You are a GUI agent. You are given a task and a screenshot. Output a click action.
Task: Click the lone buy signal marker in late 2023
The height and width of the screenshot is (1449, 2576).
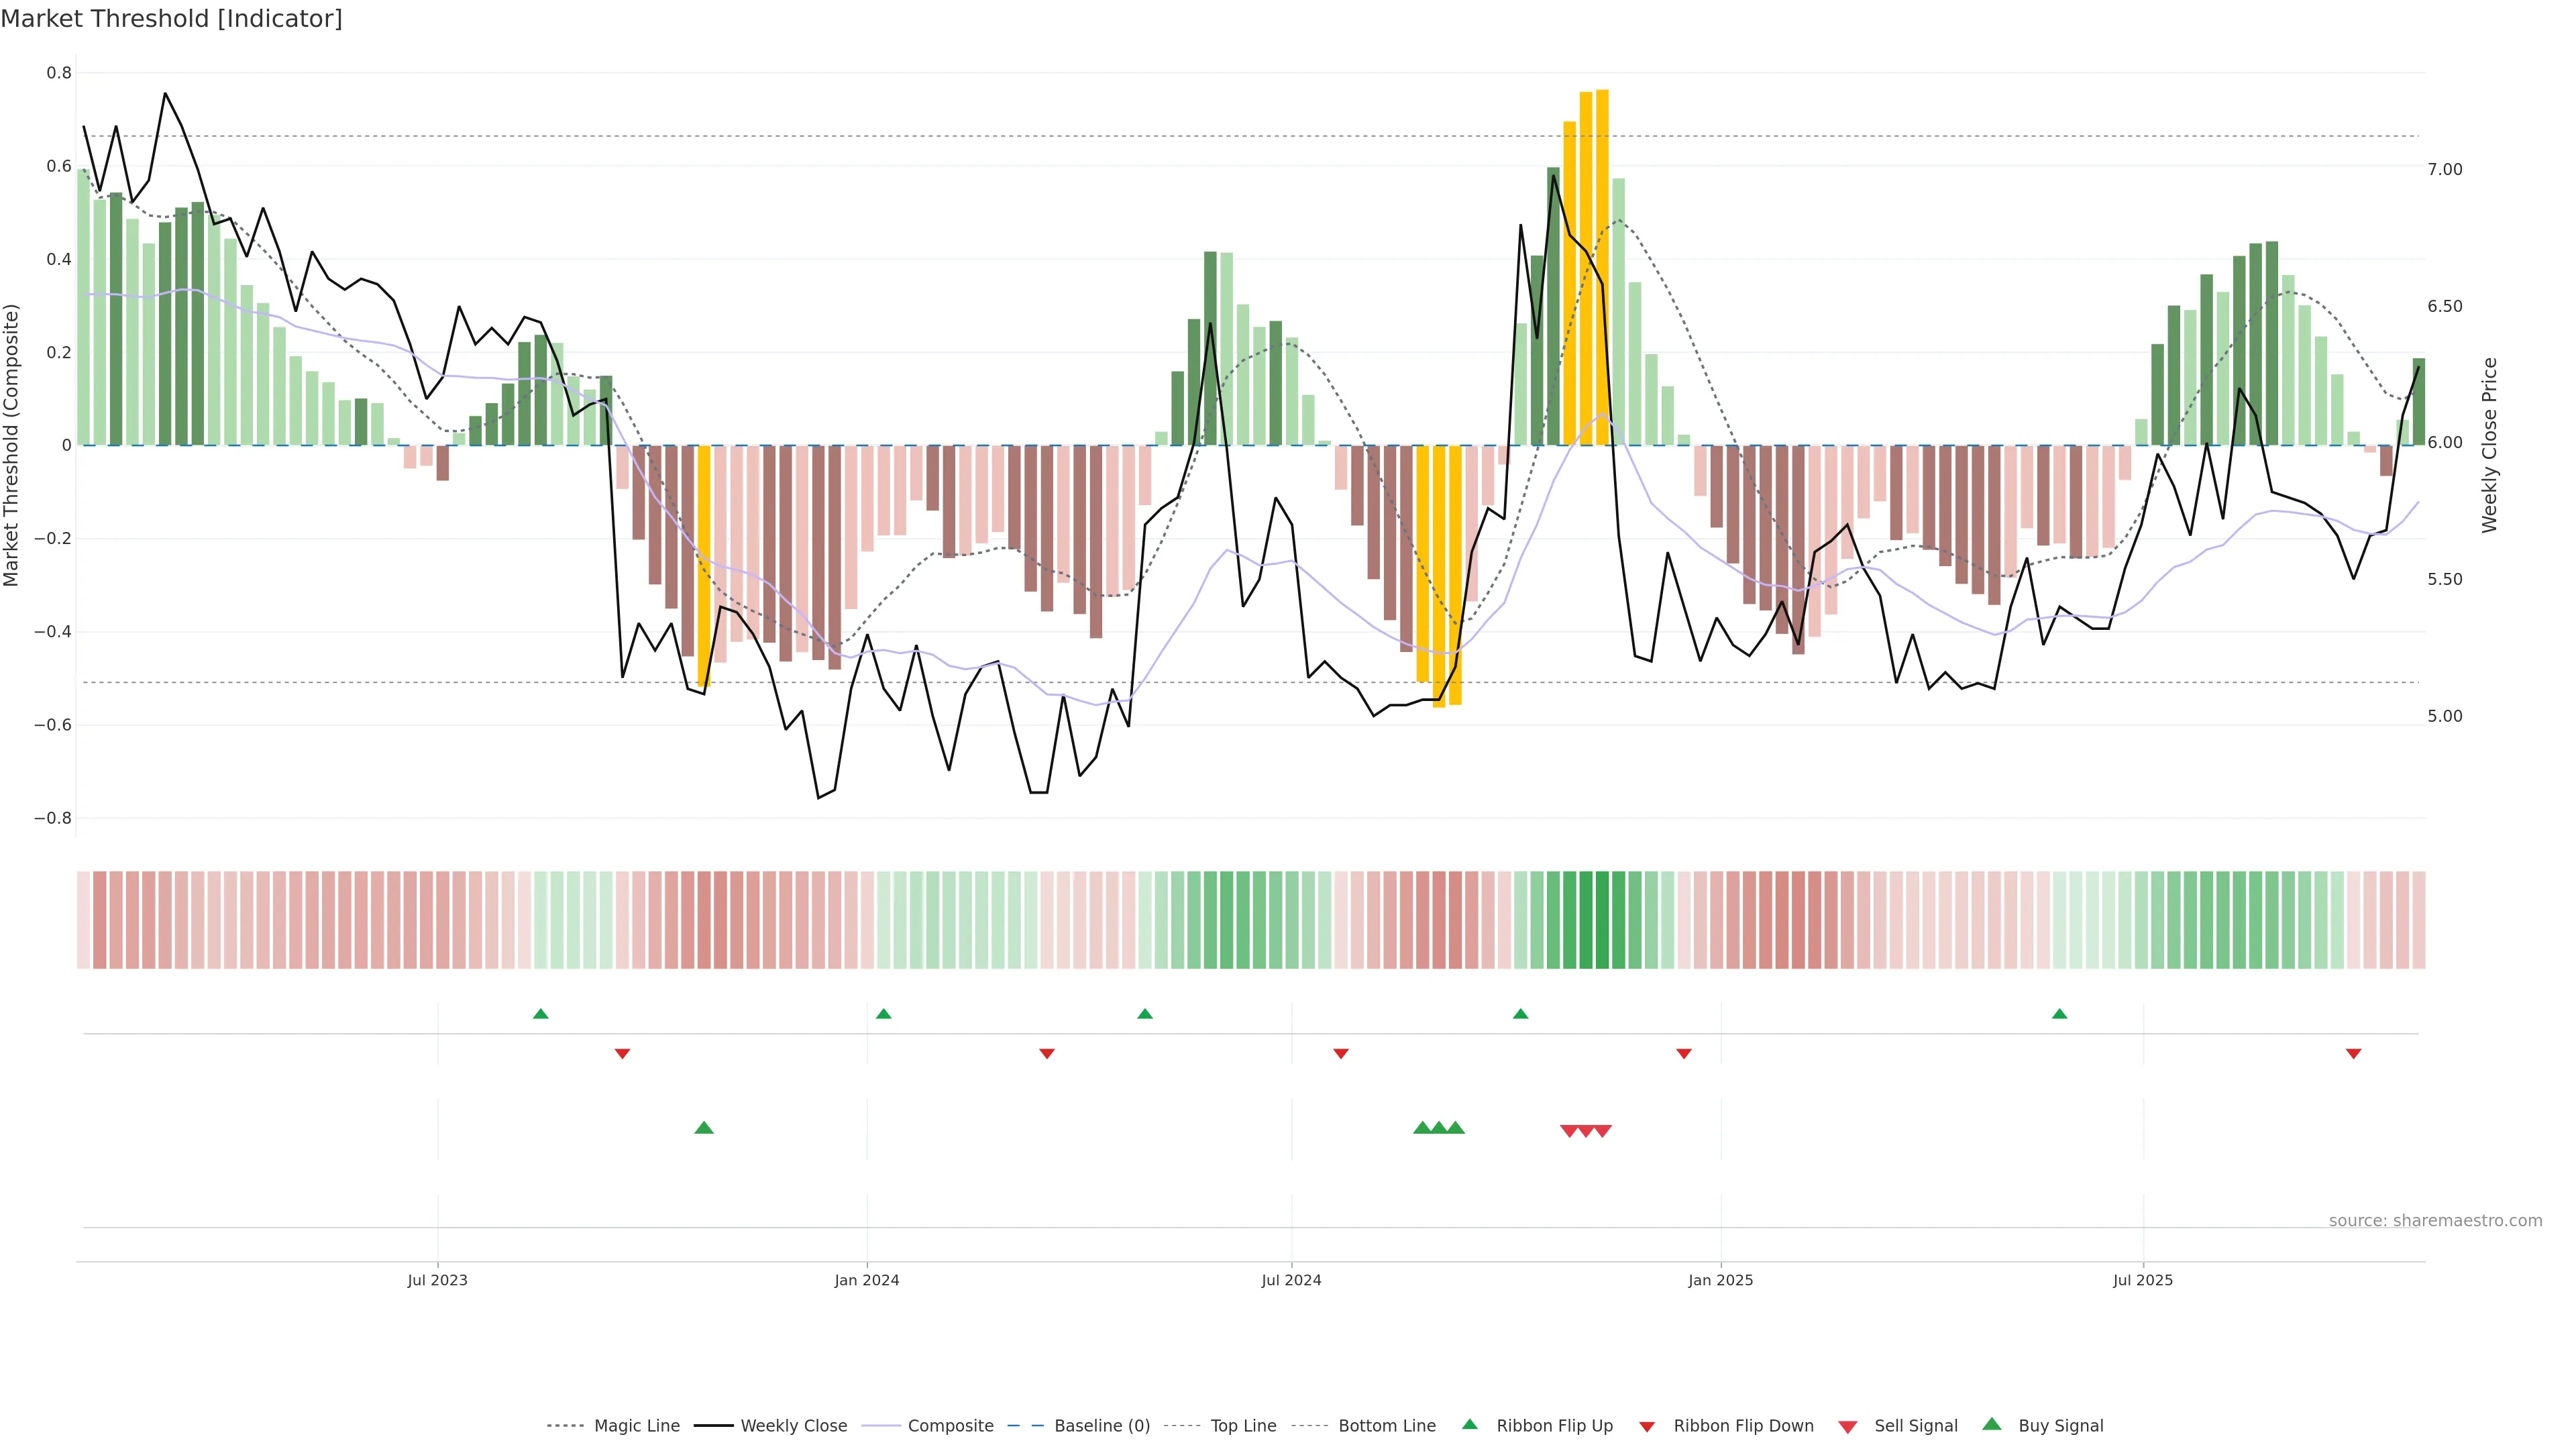tap(704, 1128)
